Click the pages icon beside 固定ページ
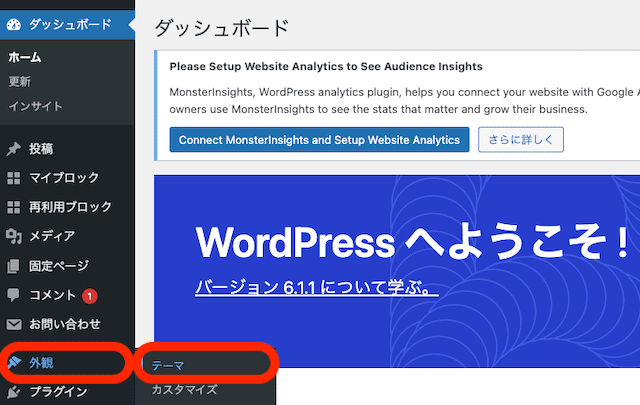This screenshot has height=405, width=640. pyautogui.click(x=13, y=266)
